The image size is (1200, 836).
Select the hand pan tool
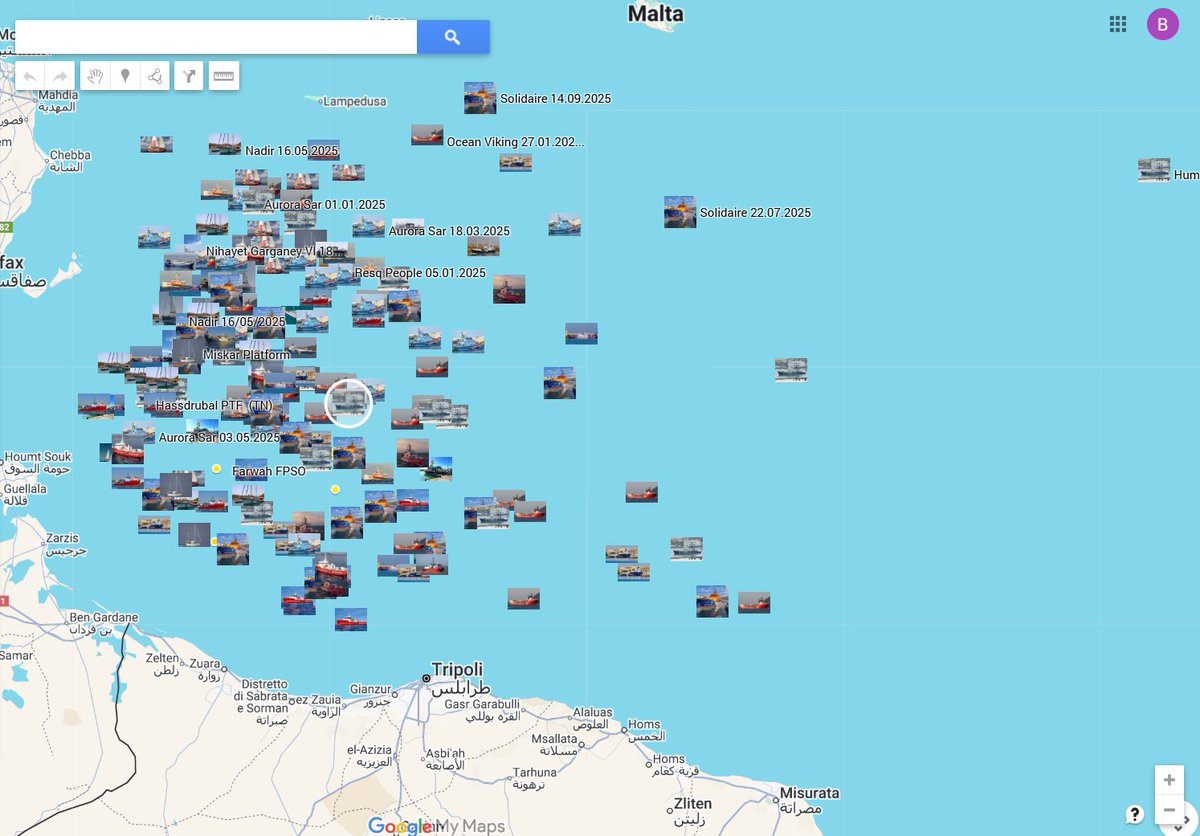(x=95, y=76)
